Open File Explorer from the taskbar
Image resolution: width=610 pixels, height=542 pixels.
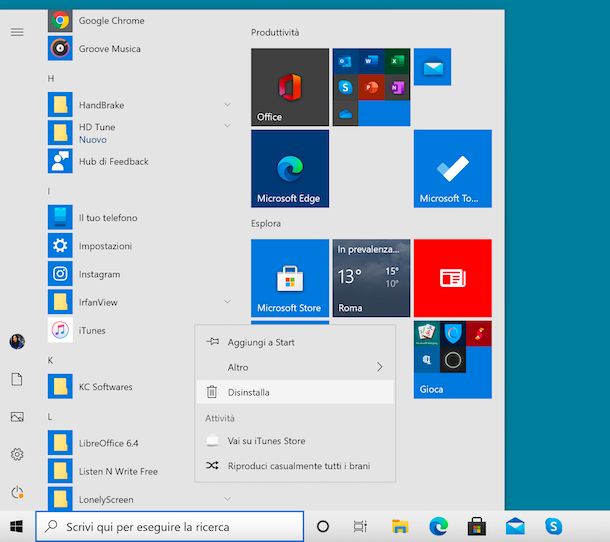click(400, 526)
